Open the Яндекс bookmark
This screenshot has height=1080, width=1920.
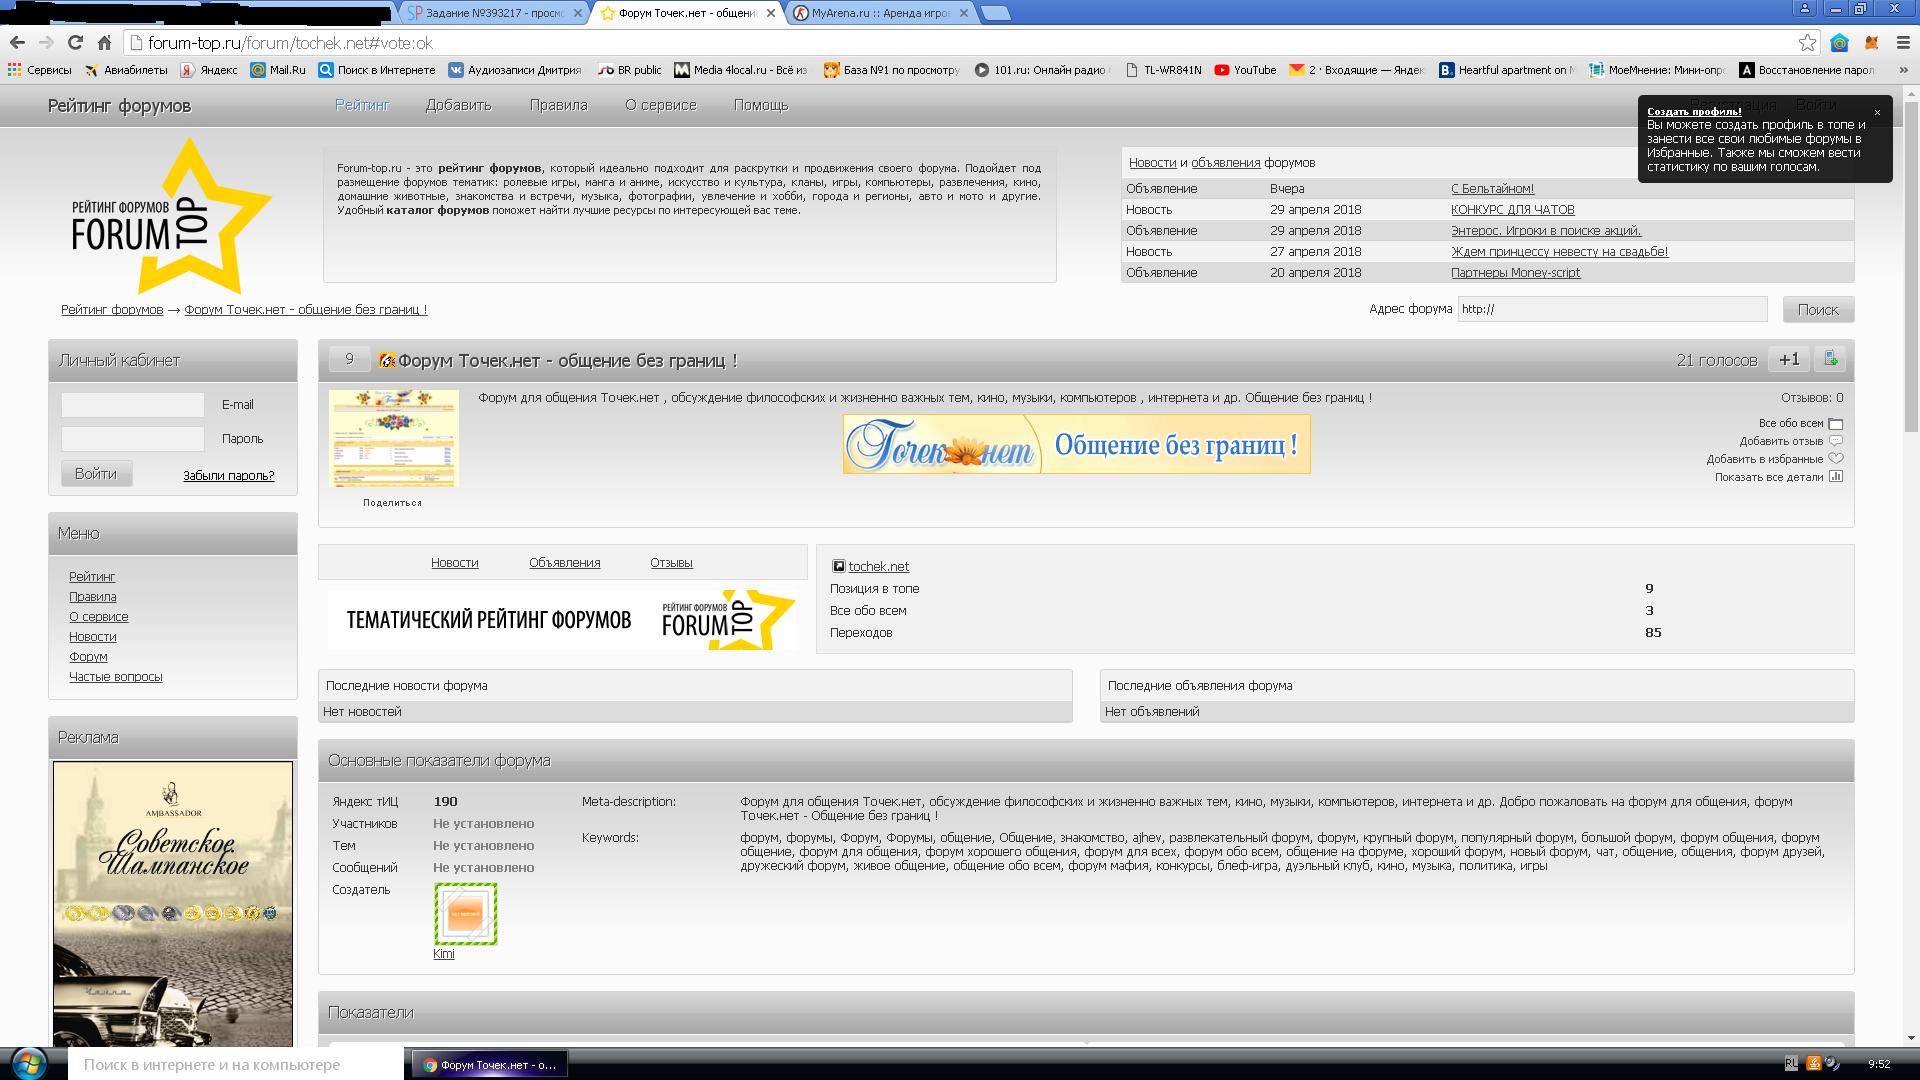[x=209, y=70]
